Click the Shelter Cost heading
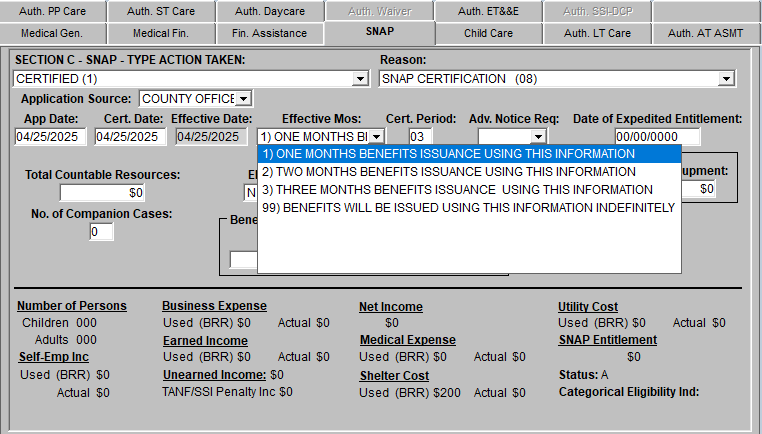The image size is (762, 434). click(x=394, y=376)
